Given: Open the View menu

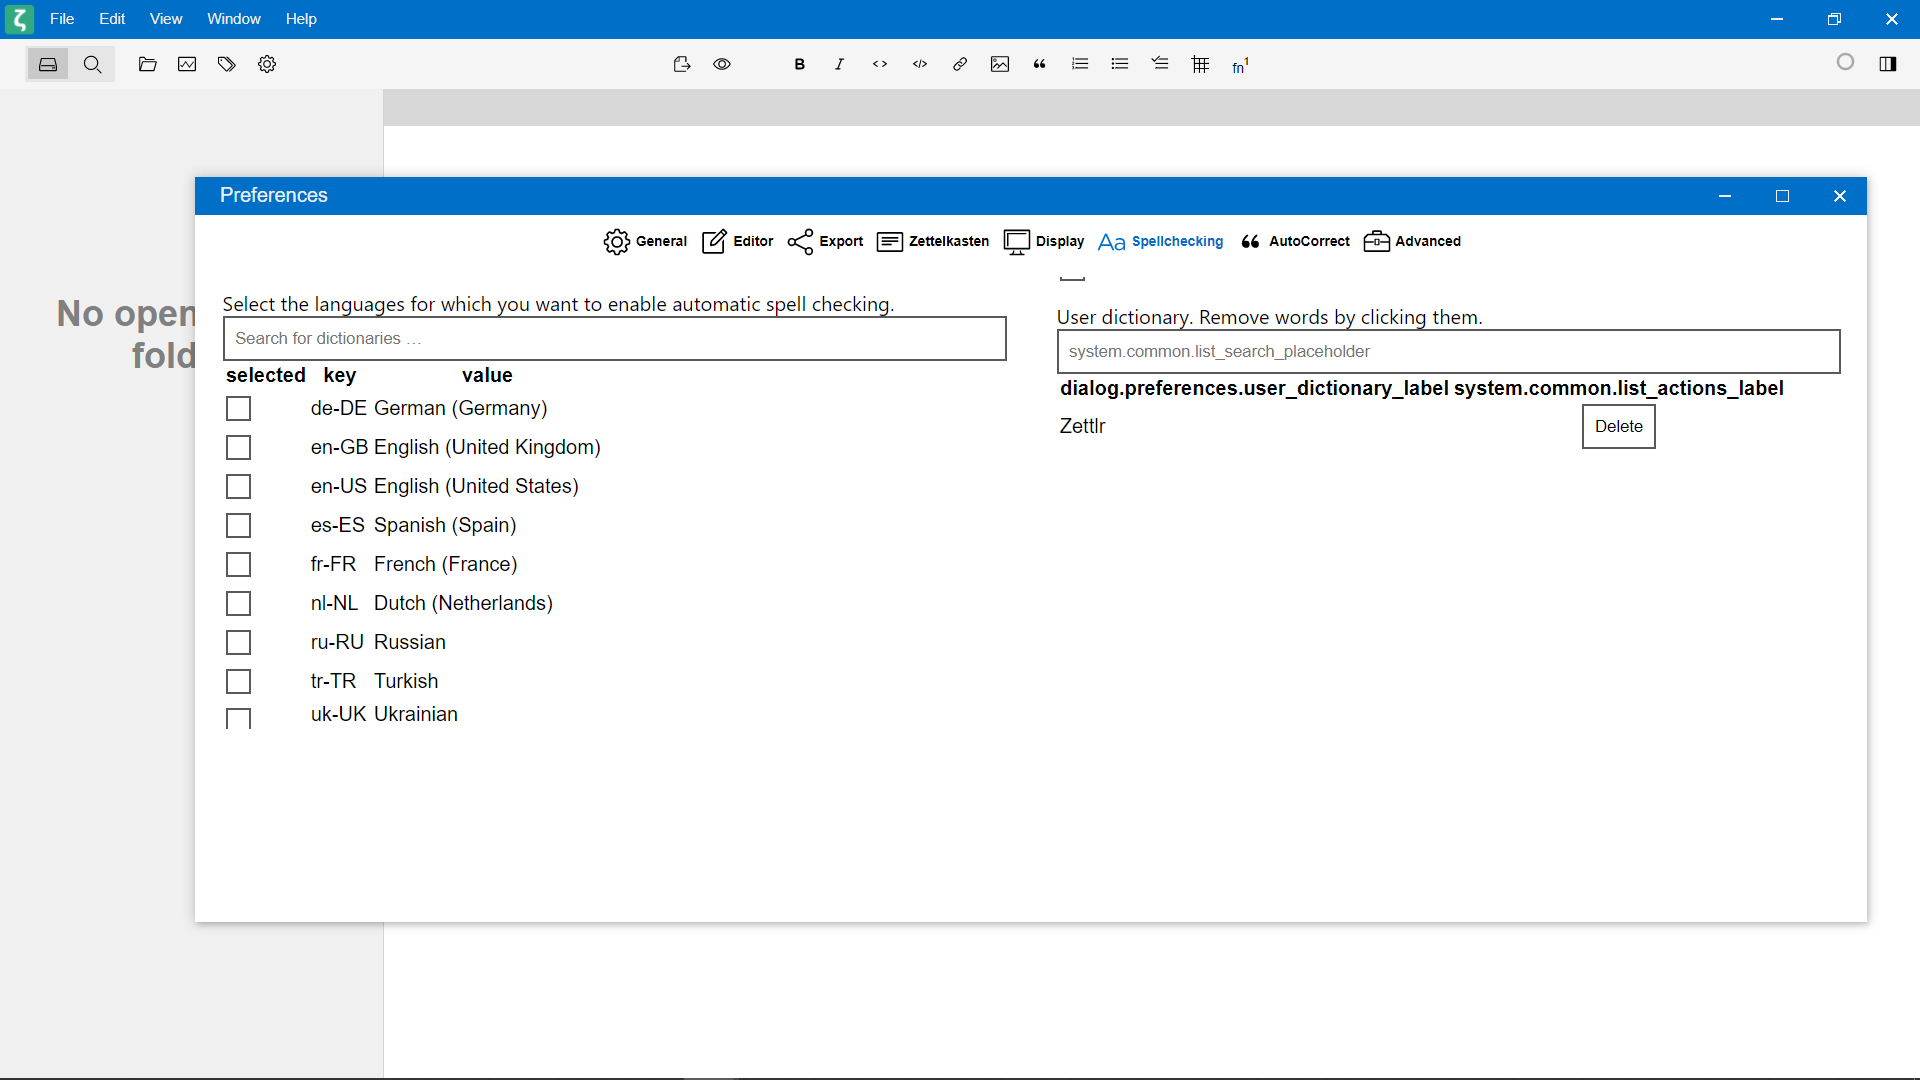Looking at the screenshot, I should click(x=165, y=19).
